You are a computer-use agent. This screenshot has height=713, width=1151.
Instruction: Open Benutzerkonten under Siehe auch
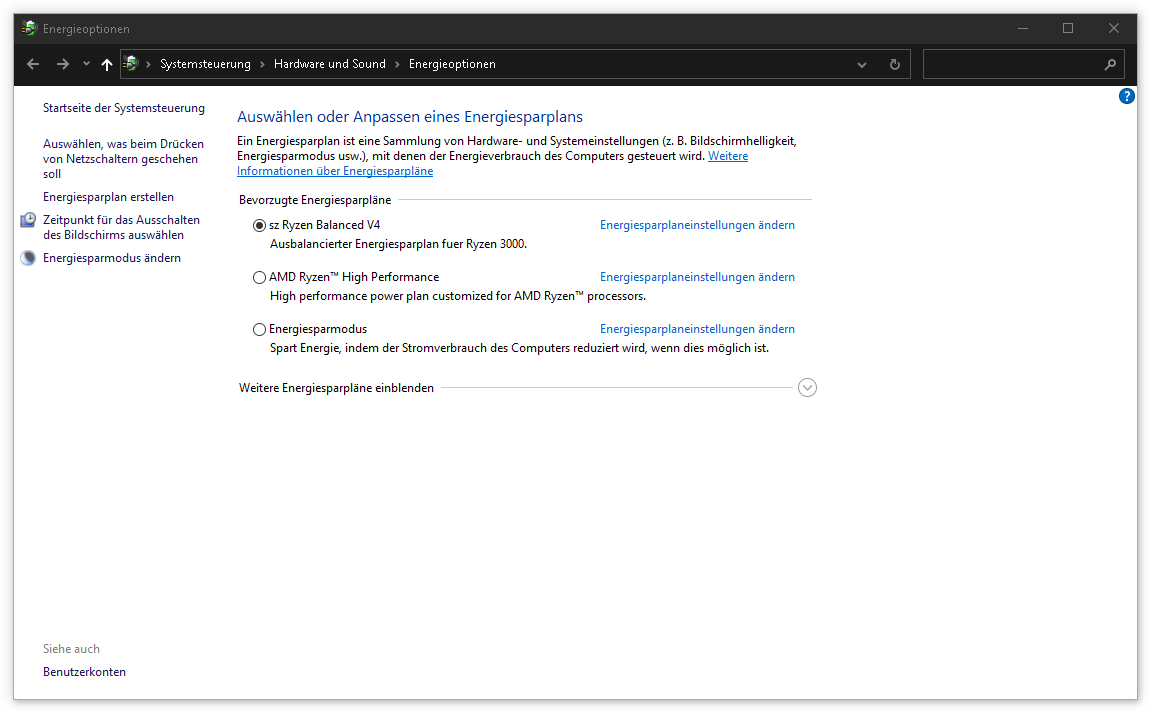[x=84, y=672]
